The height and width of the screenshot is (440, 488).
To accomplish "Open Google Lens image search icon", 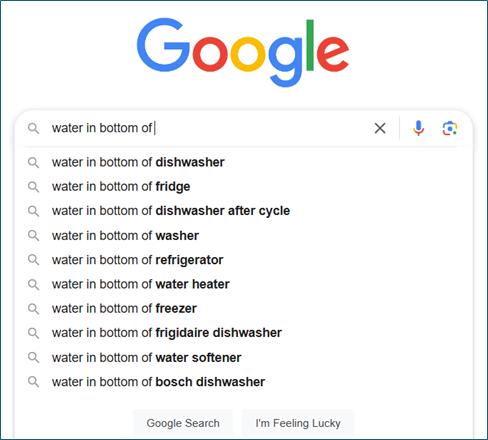I will point(450,128).
